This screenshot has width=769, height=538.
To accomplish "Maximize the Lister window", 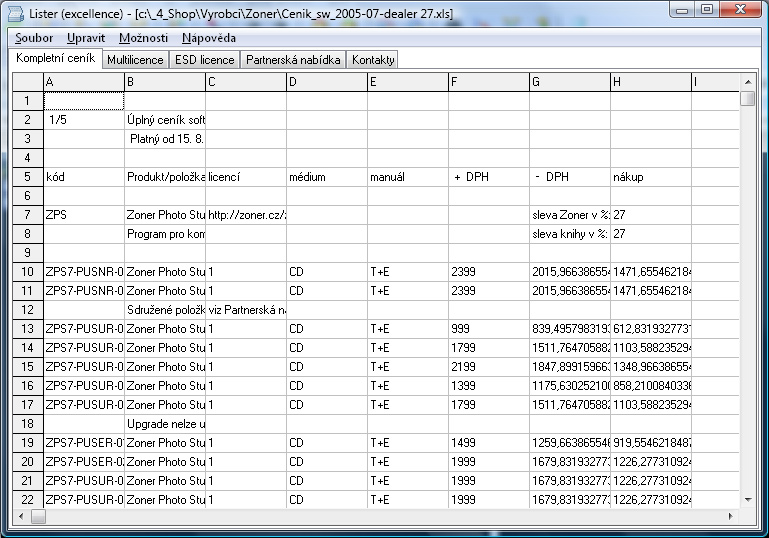I will (x=706, y=10).
